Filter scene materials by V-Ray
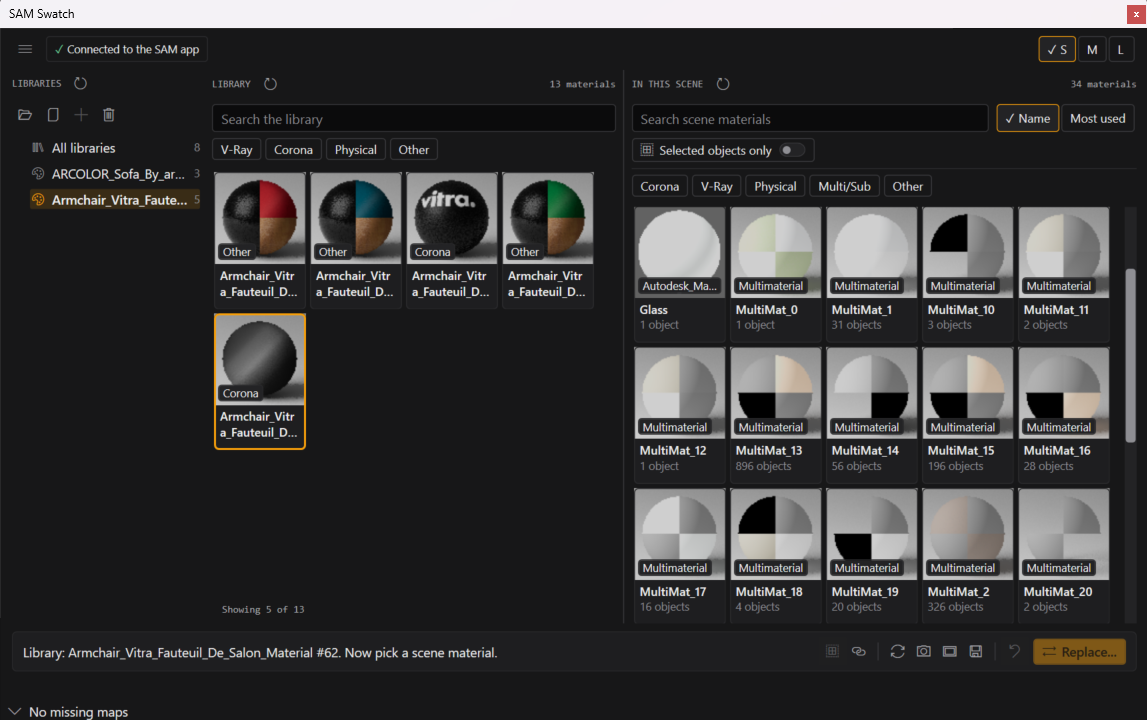1147x720 pixels. tap(717, 187)
